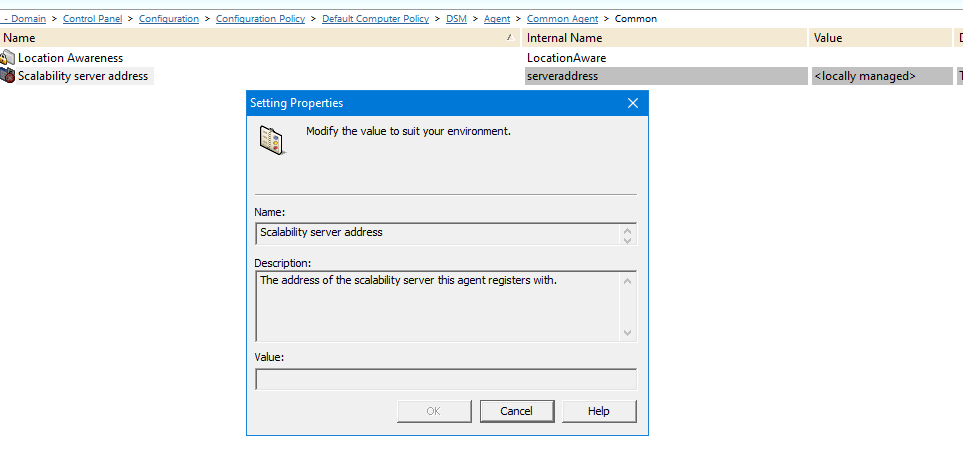Image resolution: width=963 pixels, height=466 pixels.
Task: Click inside the Value input field
Action: pos(445,379)
